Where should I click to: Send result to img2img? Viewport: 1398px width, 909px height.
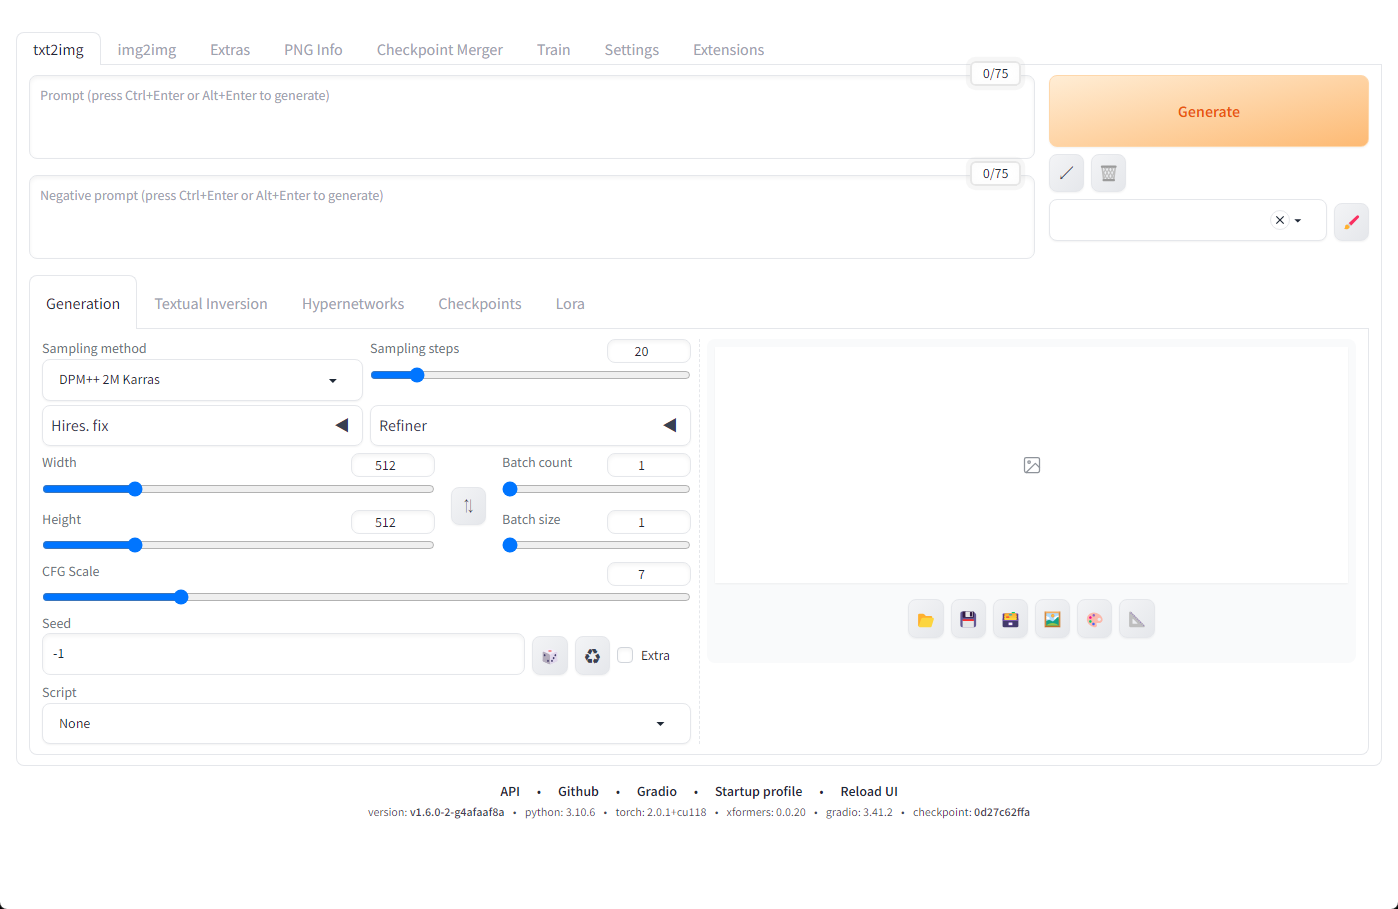[1051, 618]
